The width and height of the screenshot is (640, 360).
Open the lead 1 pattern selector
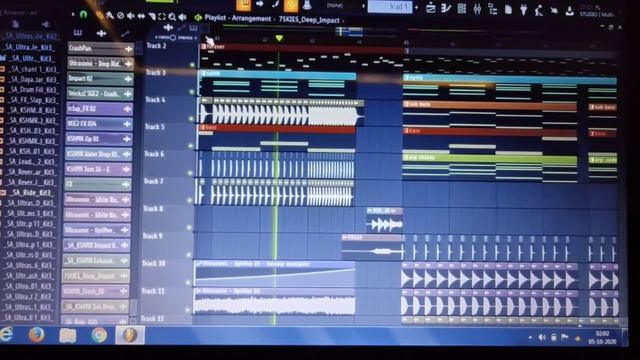[390, 7]
